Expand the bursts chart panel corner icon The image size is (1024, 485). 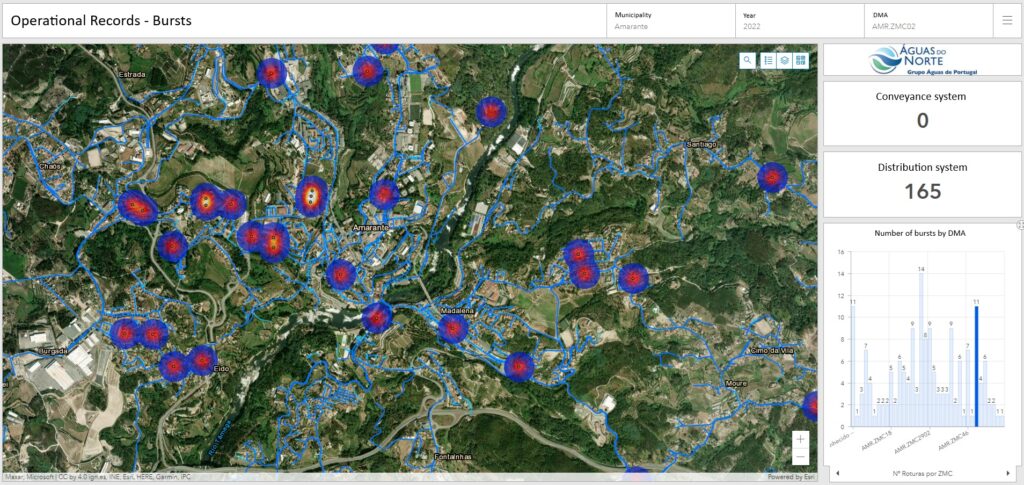[1020, 225]
